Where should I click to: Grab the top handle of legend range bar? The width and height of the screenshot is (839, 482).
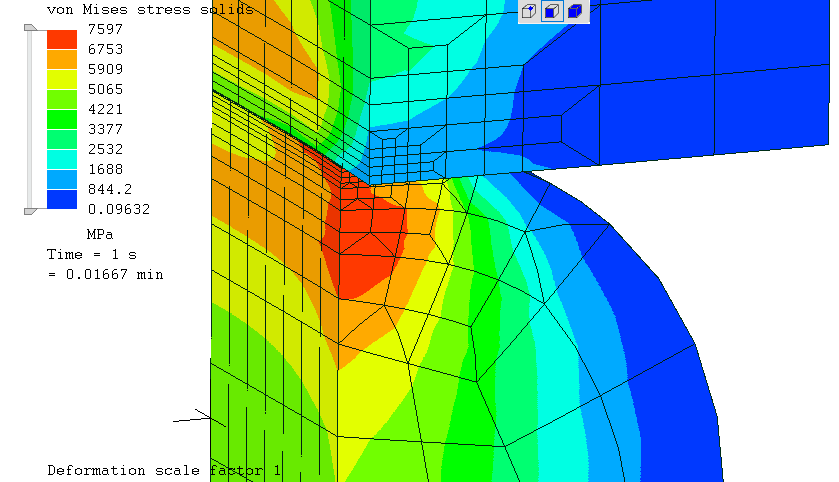point(30,28)
